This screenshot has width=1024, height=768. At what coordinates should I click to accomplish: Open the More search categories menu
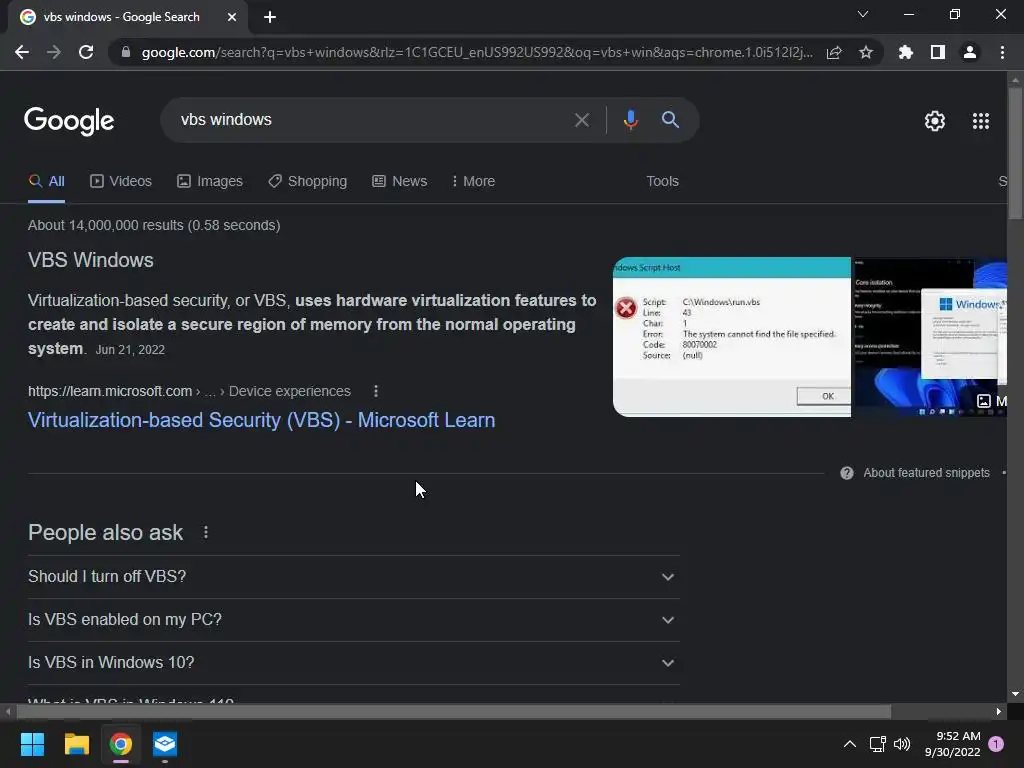tap(473, 182)
